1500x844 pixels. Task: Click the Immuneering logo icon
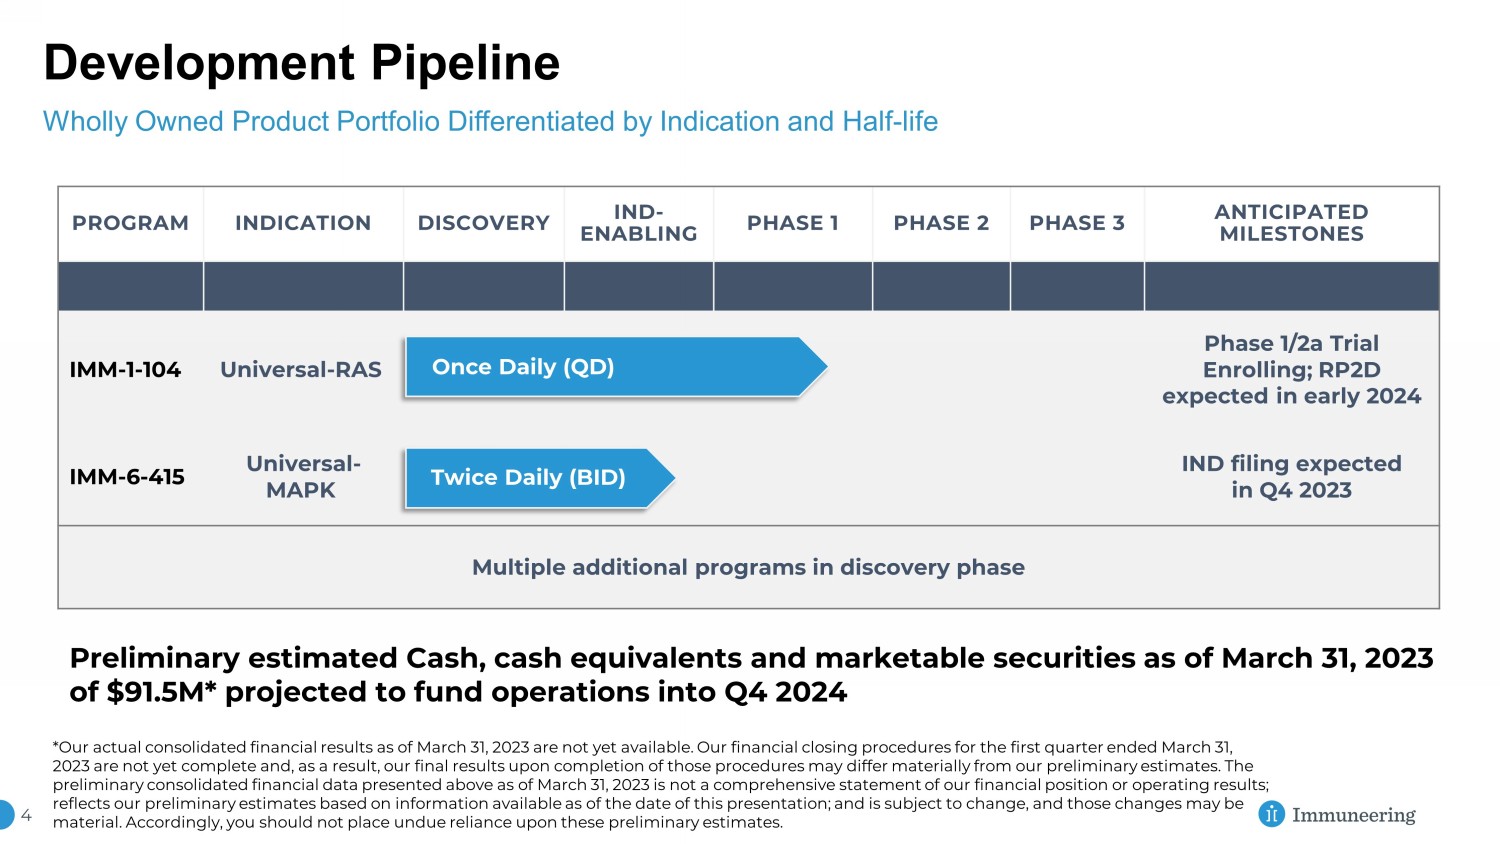pyautogui.click(x=1271, y=814)
